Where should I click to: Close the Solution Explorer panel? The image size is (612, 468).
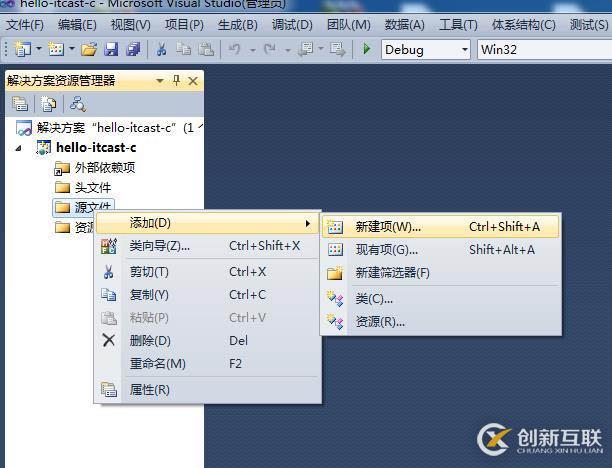tap(193, 81)
